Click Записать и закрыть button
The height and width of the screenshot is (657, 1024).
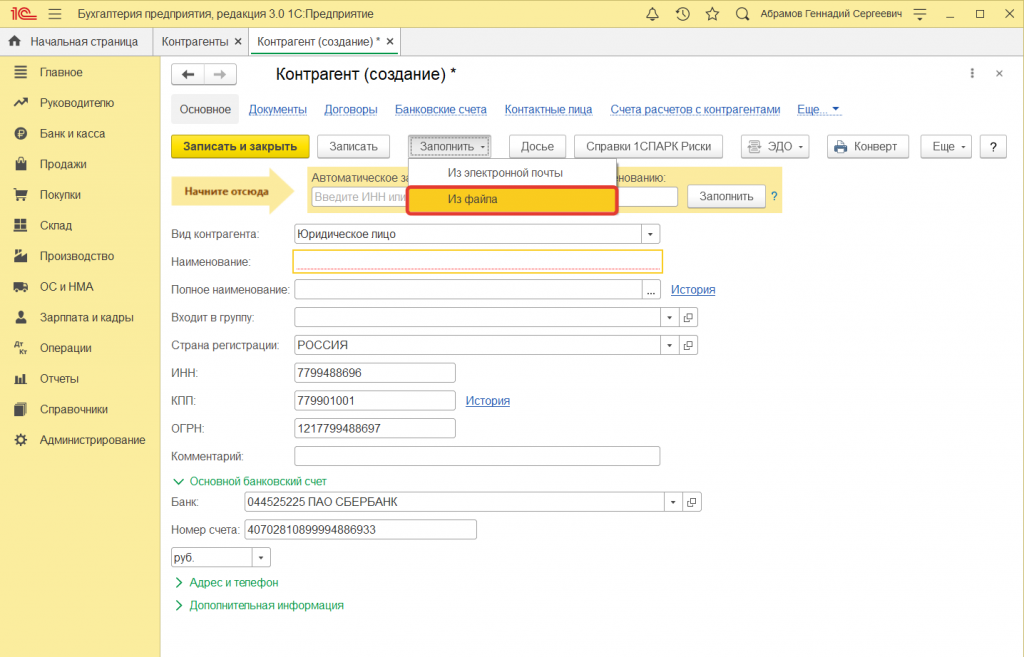240,146
